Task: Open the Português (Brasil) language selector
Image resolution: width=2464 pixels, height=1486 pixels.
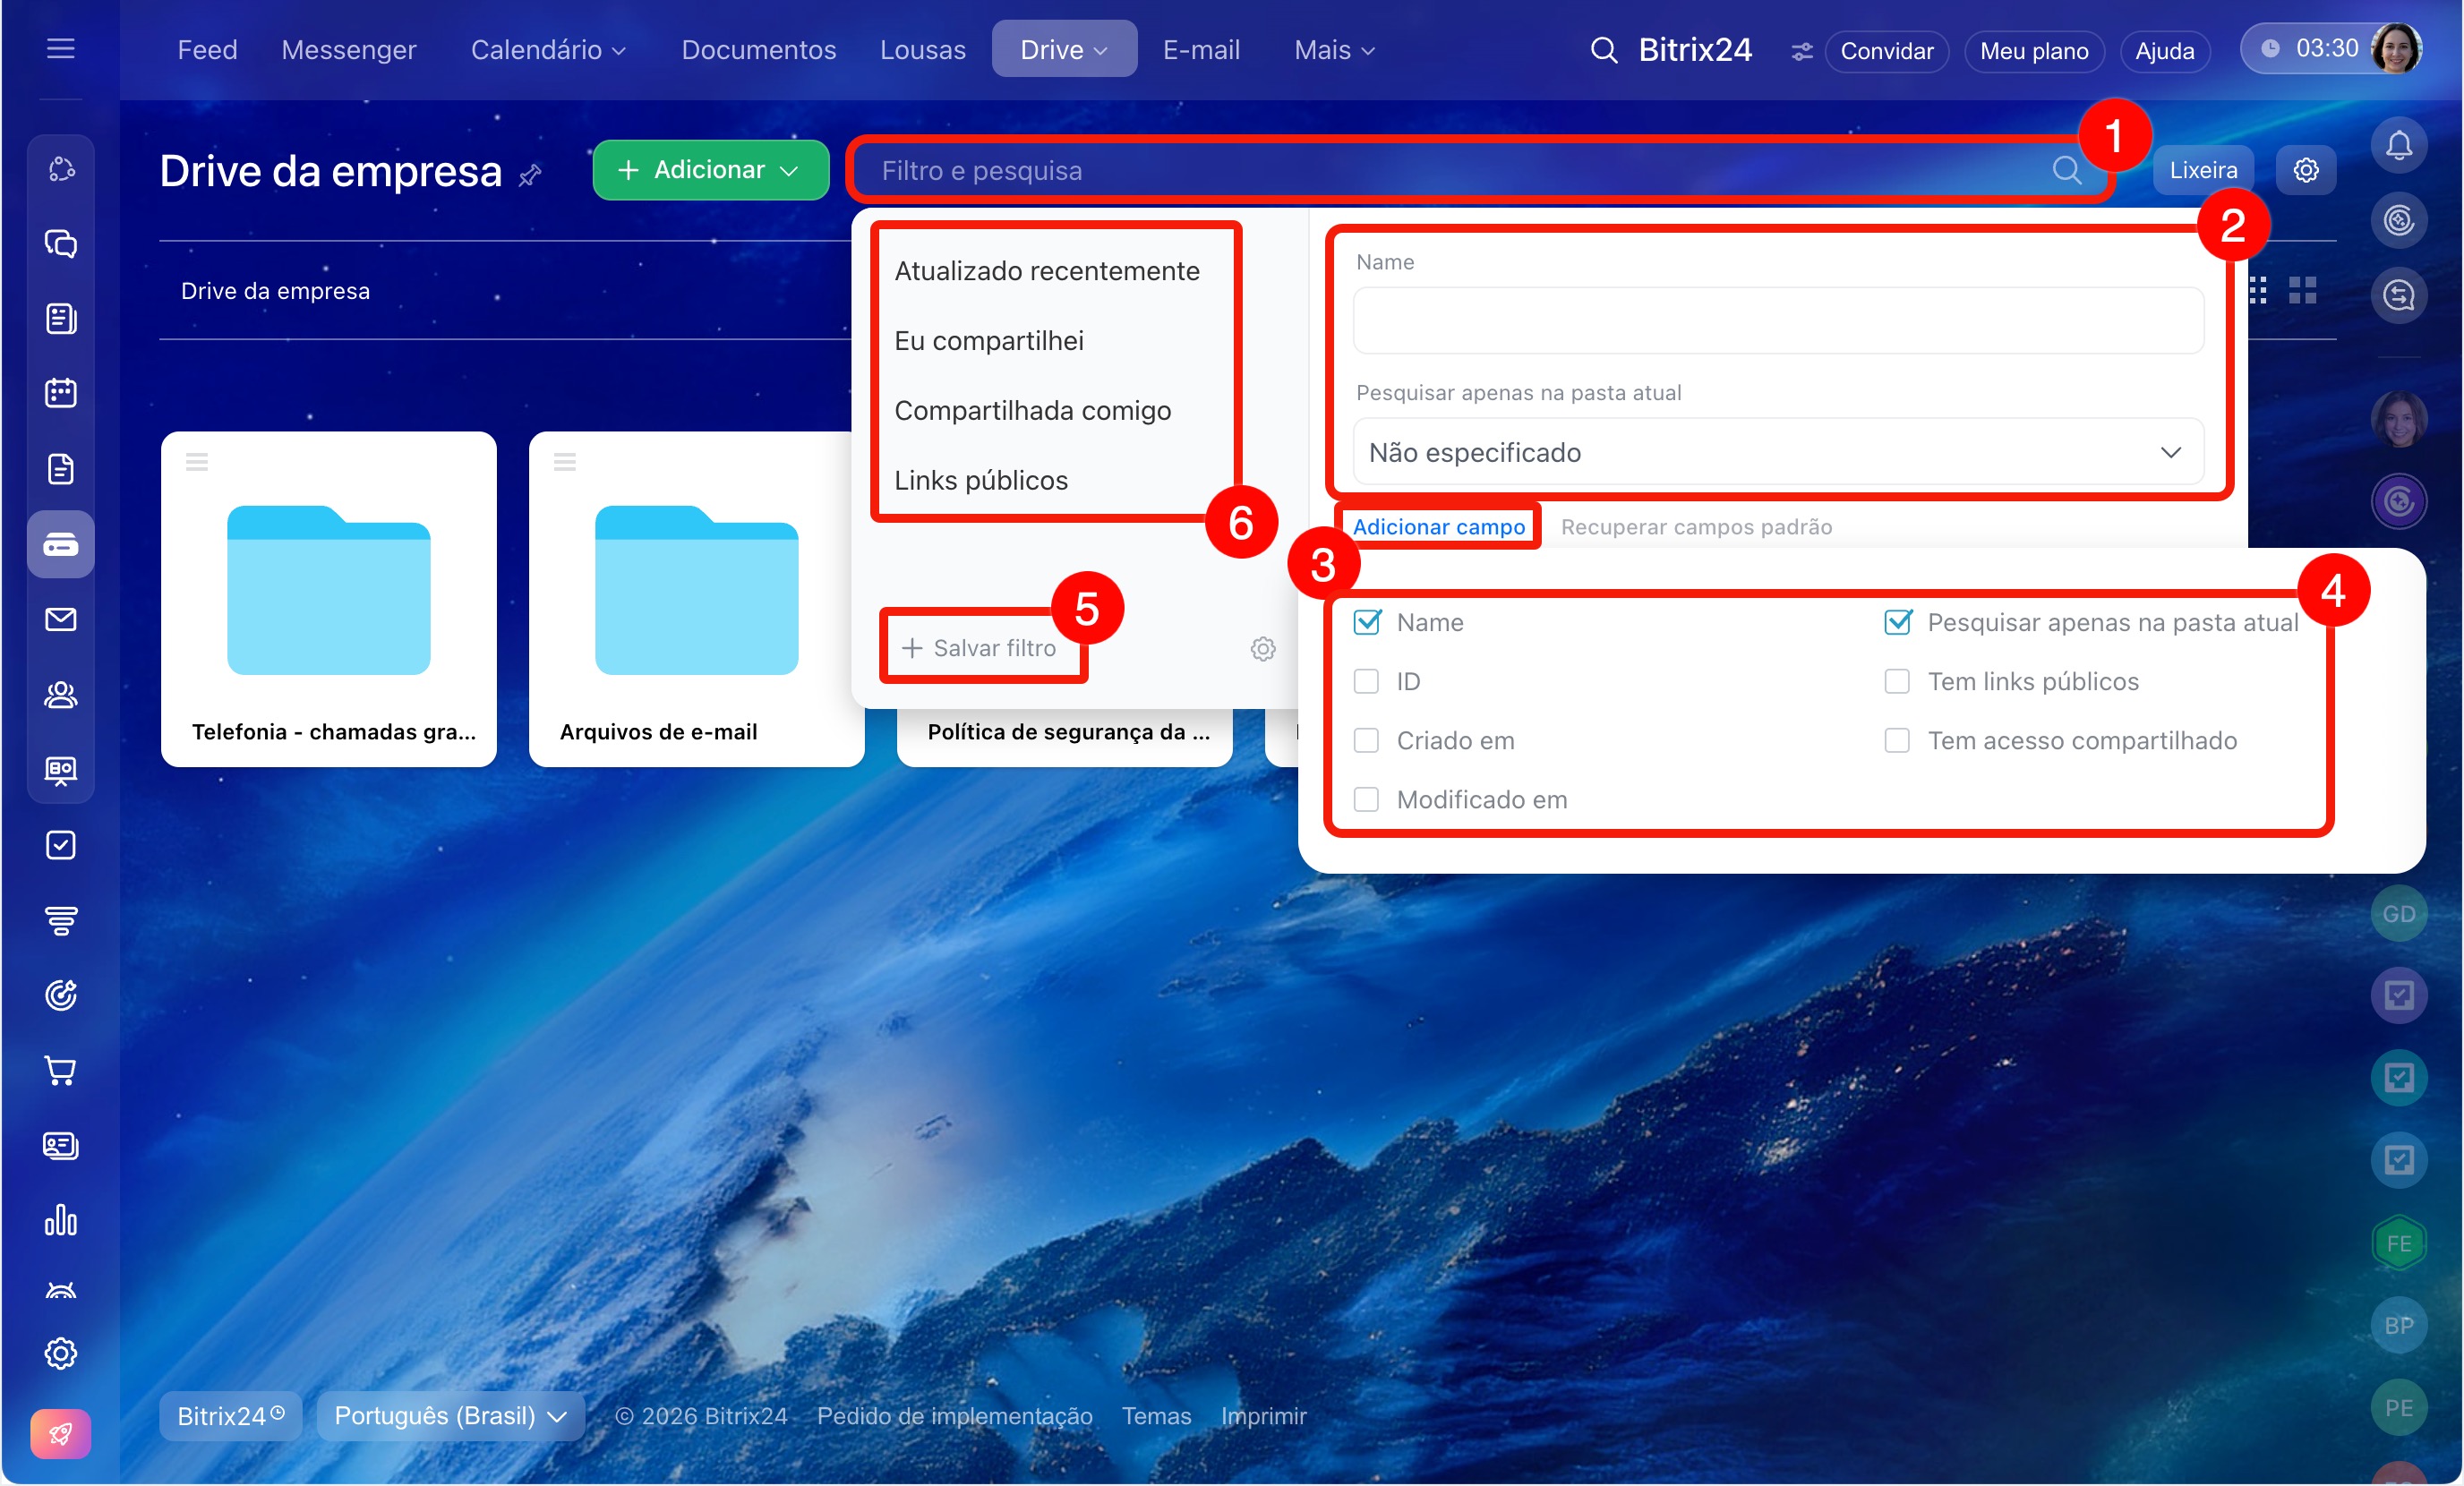Action: [450, 1415]
